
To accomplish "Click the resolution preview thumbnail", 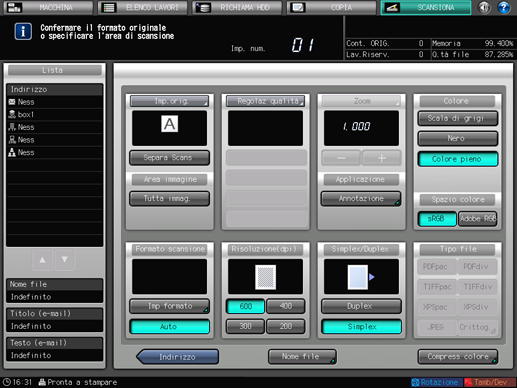I will [x=265, y=277].
